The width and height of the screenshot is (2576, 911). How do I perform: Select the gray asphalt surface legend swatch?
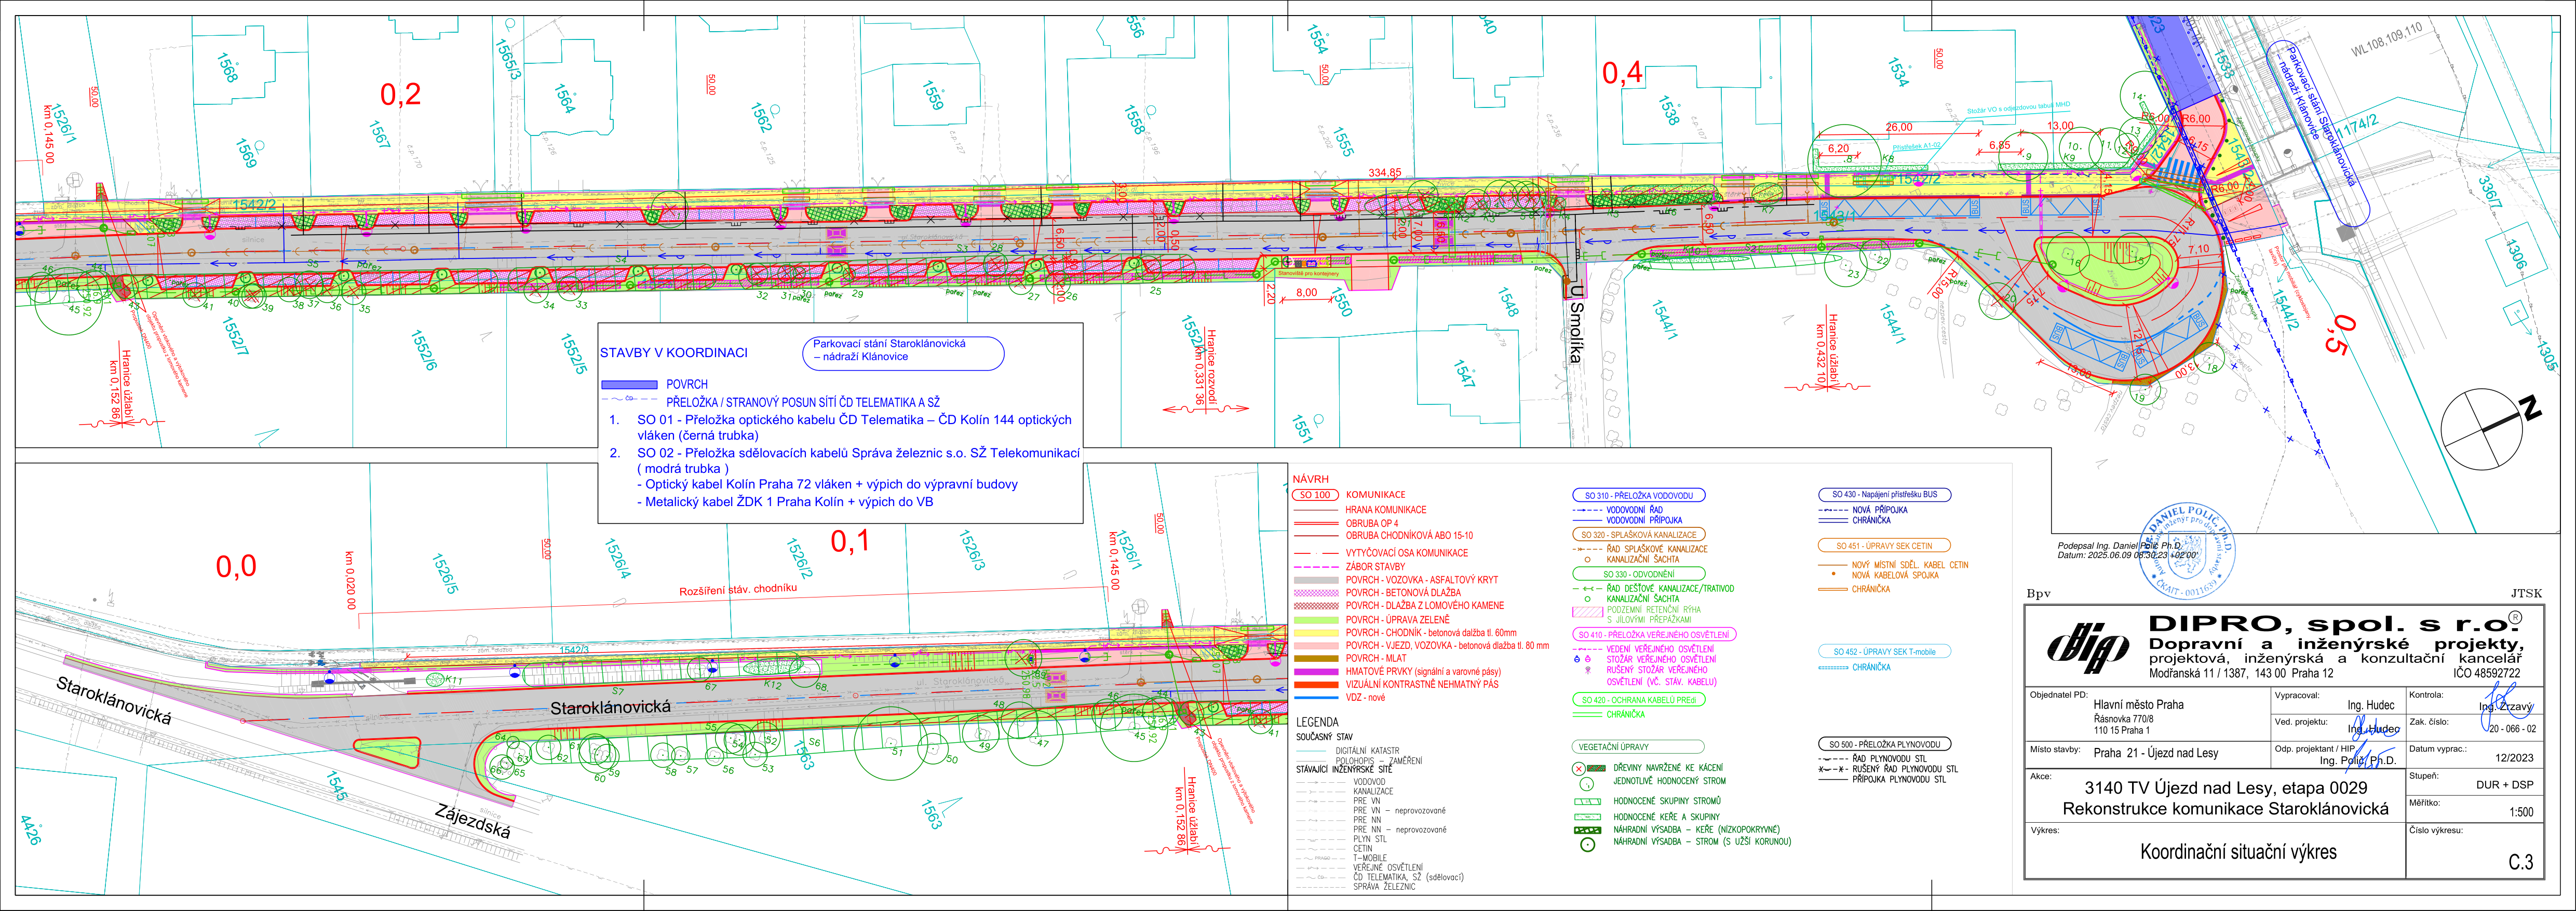(x=1315, y=580)
